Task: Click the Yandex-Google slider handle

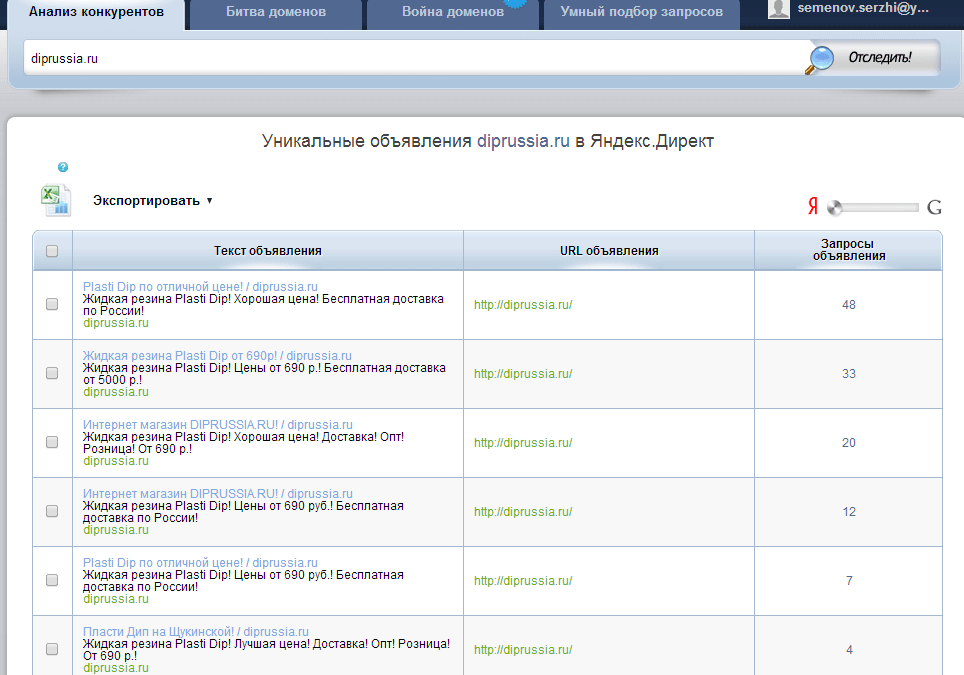Action: pos(835,208)
